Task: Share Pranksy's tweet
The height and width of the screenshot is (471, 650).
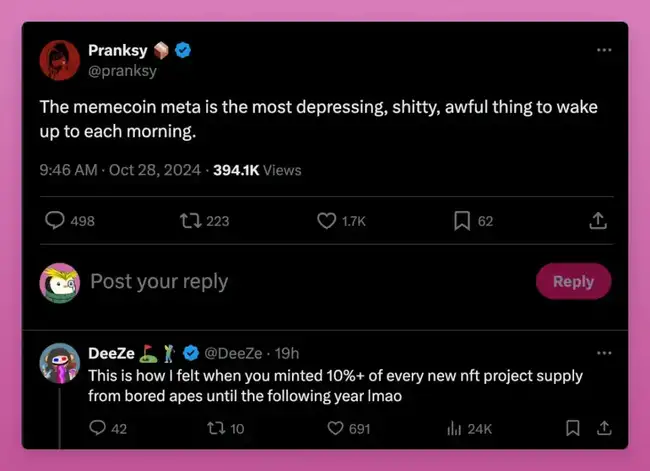Action: (598, 220)
